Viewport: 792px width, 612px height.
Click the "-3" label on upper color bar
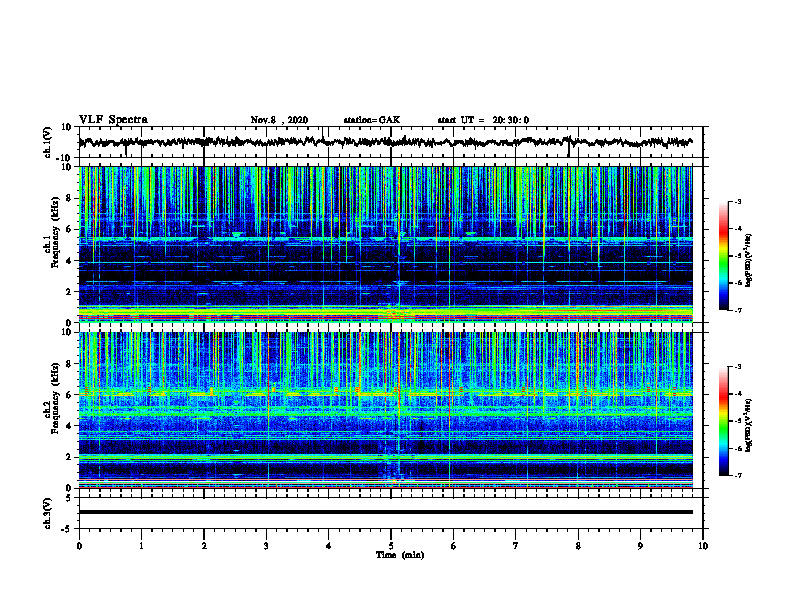point(738,201)
